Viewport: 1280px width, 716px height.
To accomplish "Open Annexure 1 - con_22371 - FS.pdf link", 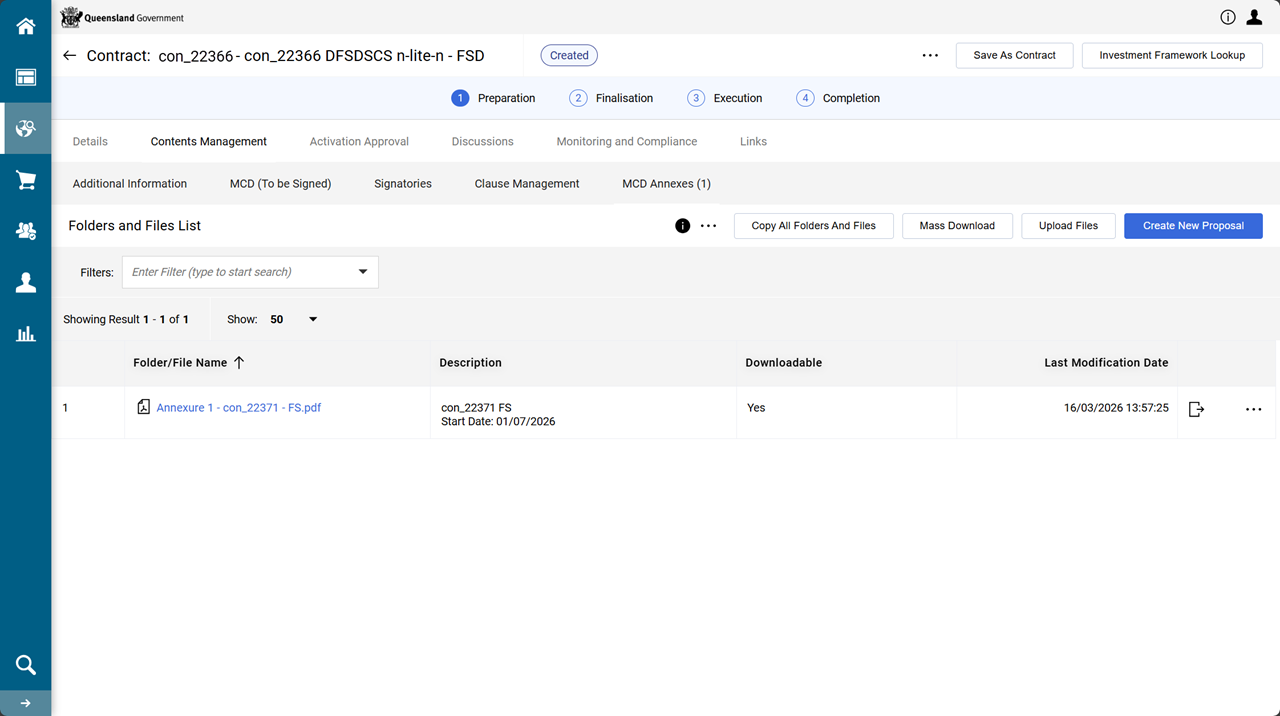I will click(238, 408).
